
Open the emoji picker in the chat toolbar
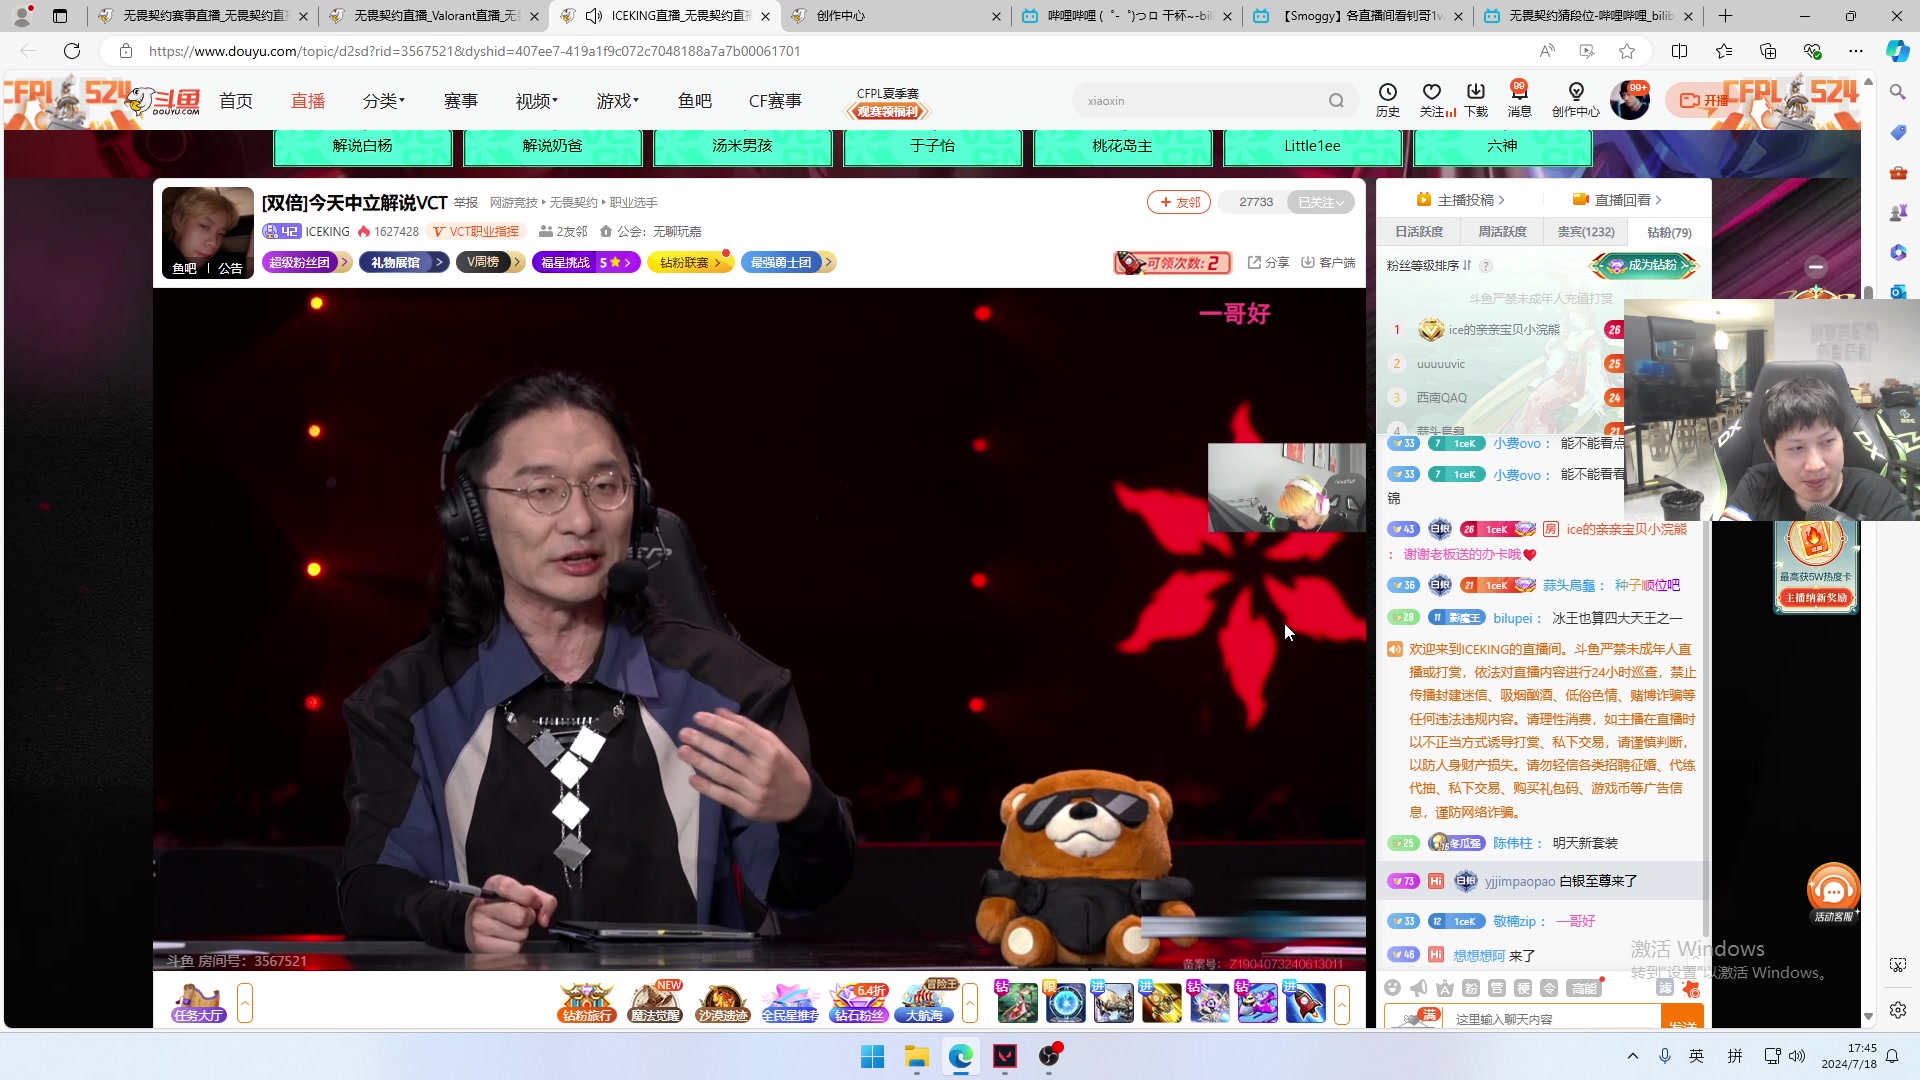1393,988
